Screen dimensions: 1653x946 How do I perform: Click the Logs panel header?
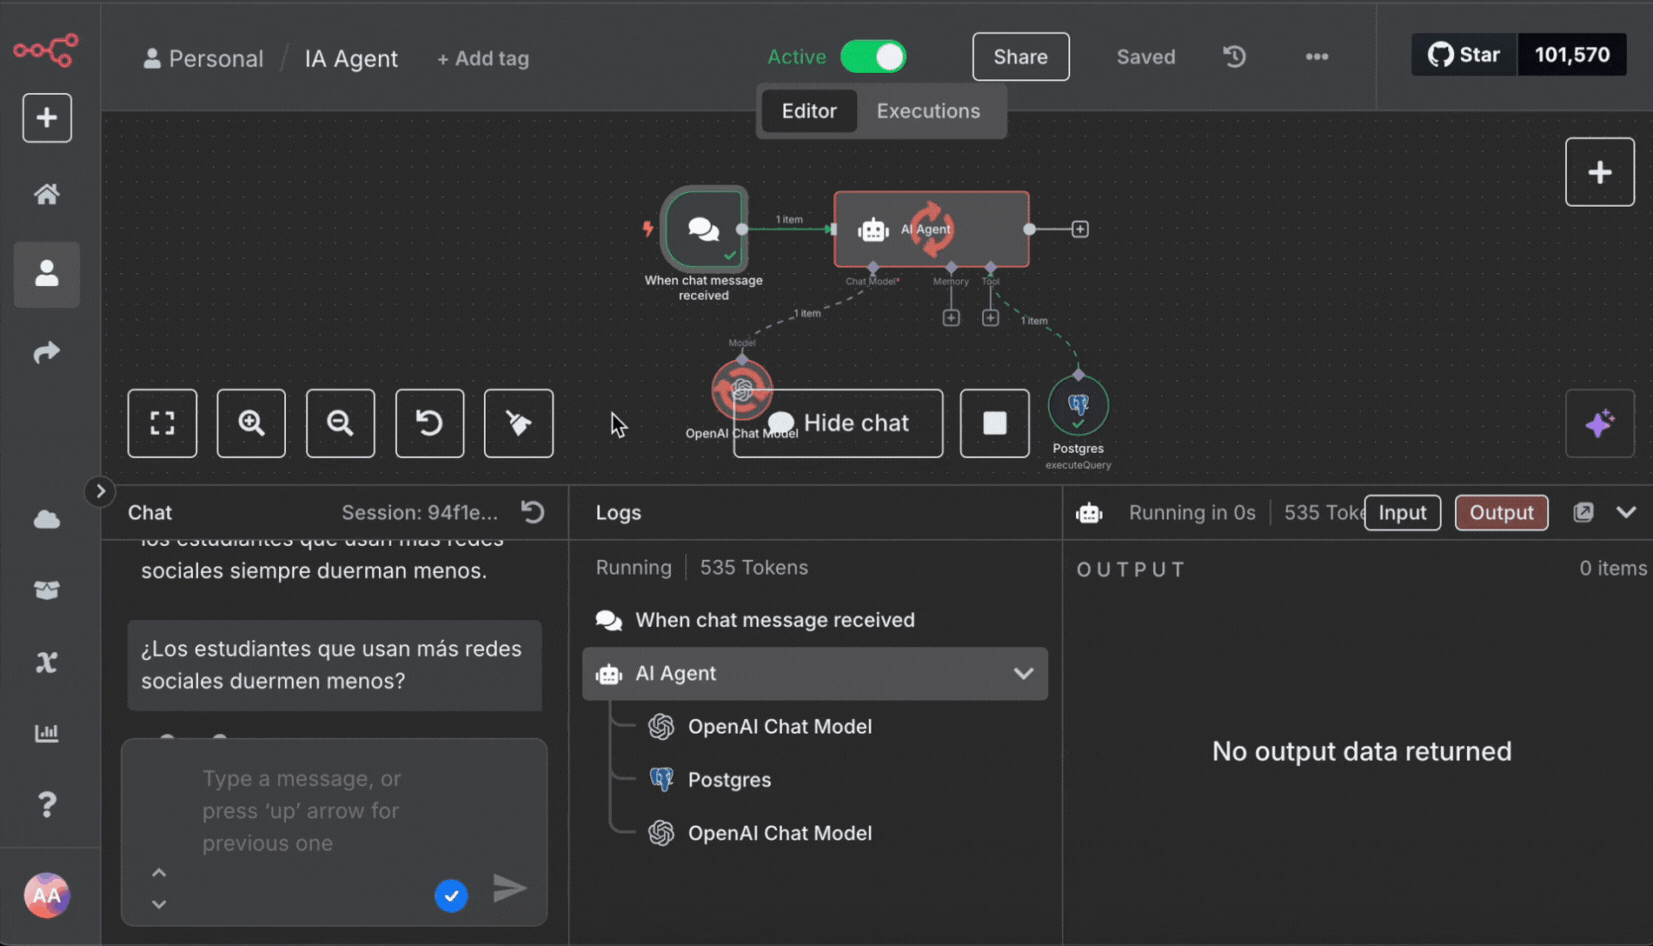(x=618, y=512)
